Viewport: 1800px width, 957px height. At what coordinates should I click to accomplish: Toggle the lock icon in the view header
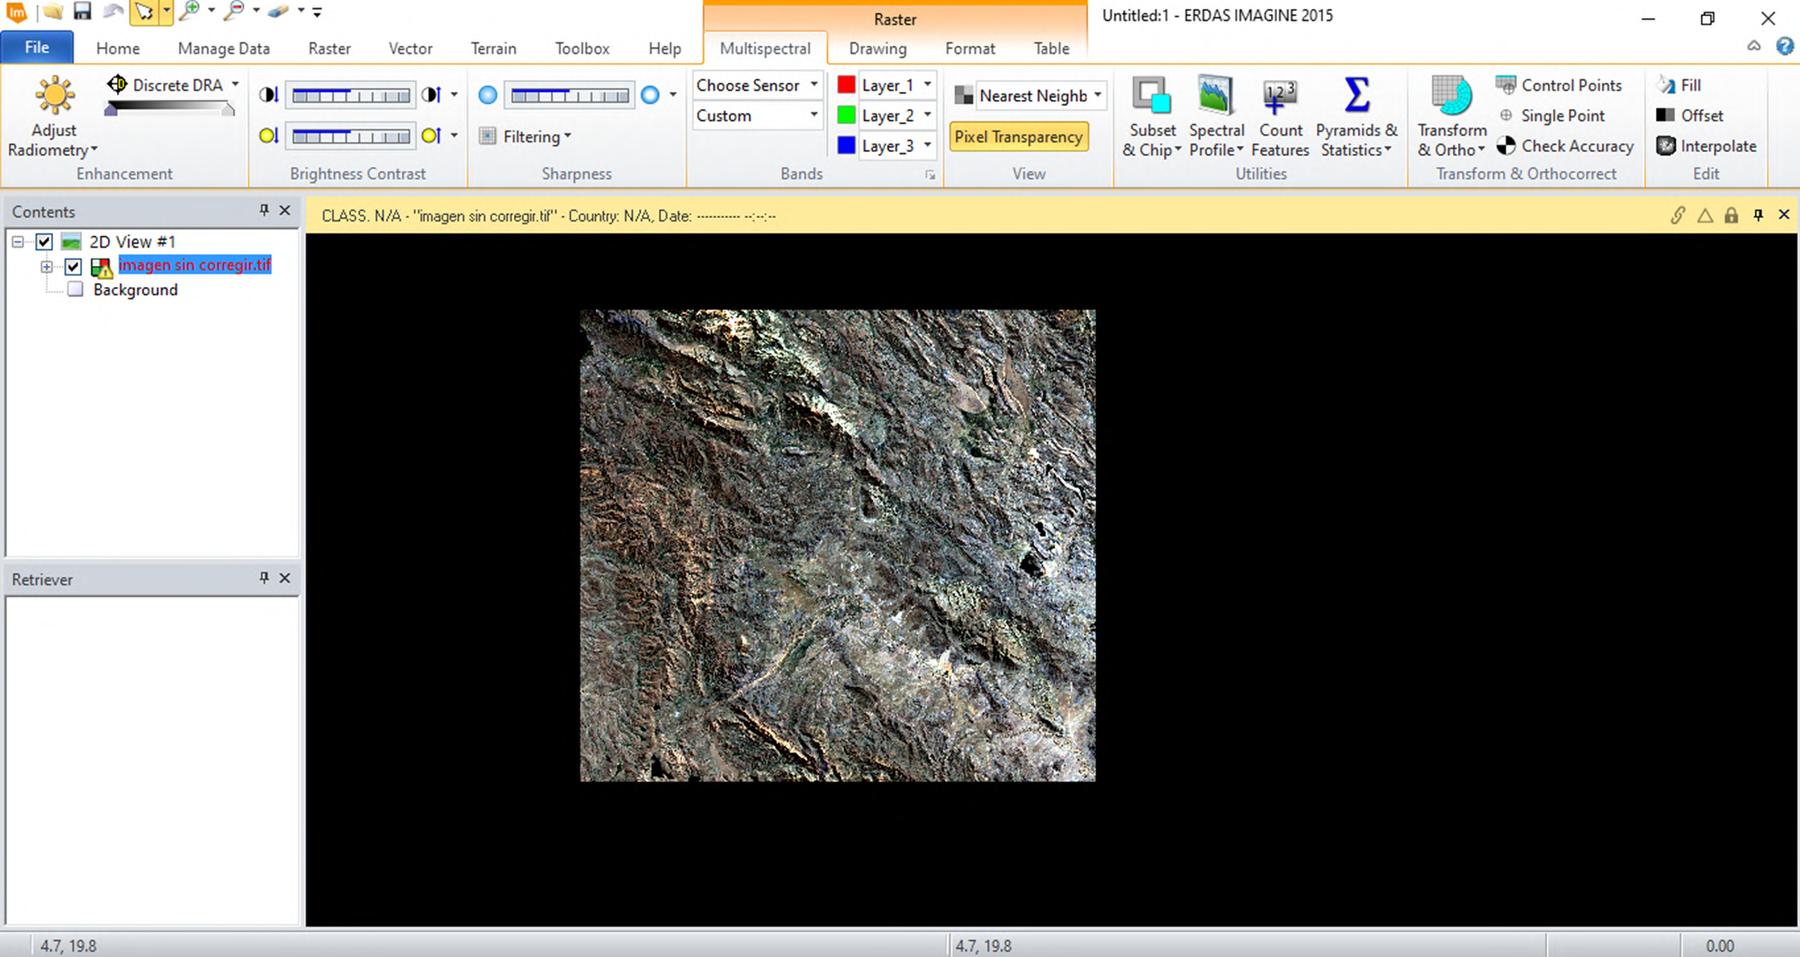pyautogui.click(x=1731, y=215)
